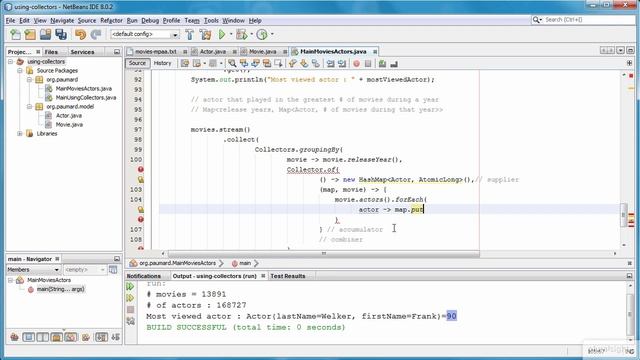
Task: Click the Redo arrow icon
Action: [96, 35]
